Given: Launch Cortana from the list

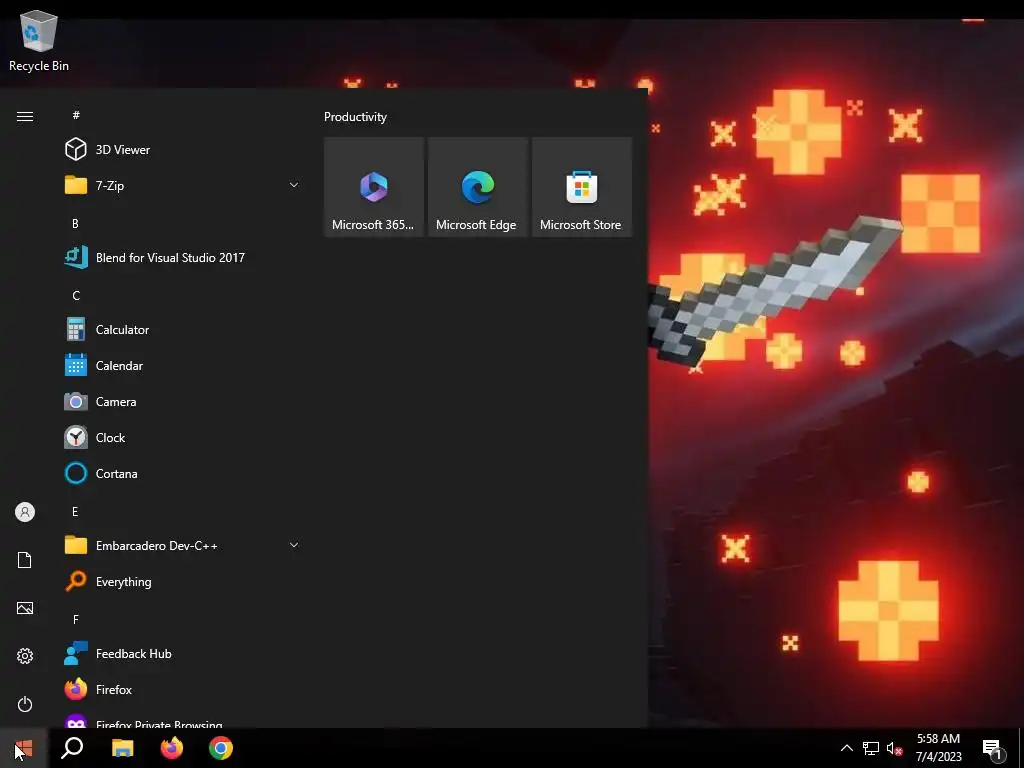Looking at the screenshot, I should 180,473.
